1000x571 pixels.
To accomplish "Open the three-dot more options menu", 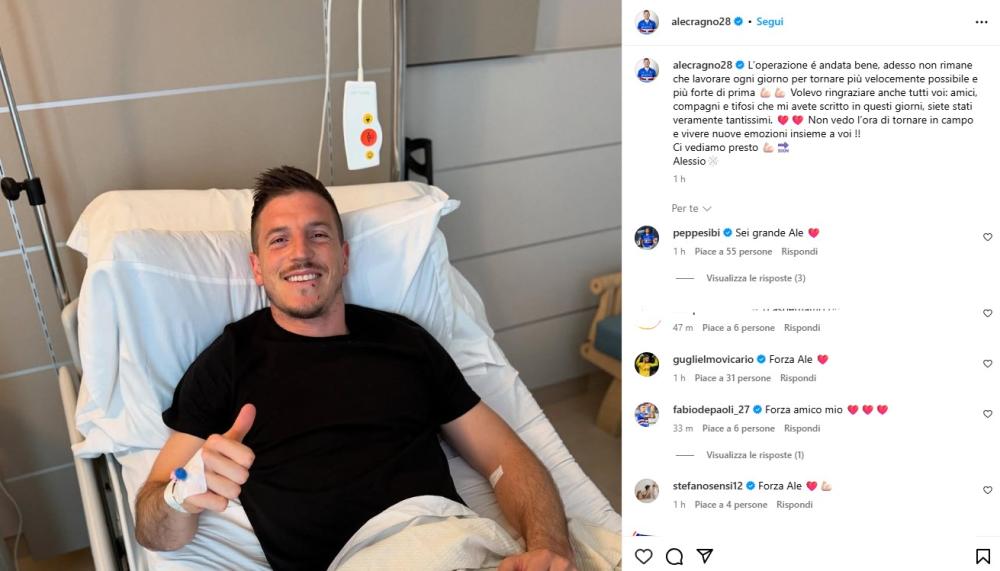I will (982, 22).
